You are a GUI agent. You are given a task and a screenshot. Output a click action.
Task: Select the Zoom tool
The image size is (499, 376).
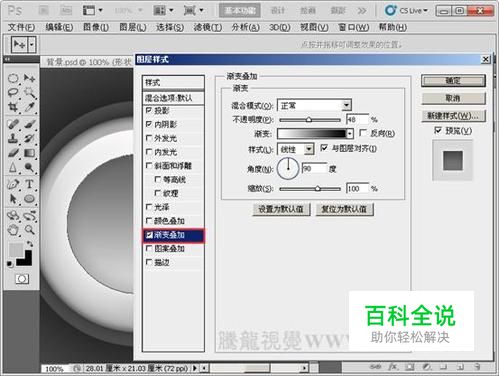(29, 230)
